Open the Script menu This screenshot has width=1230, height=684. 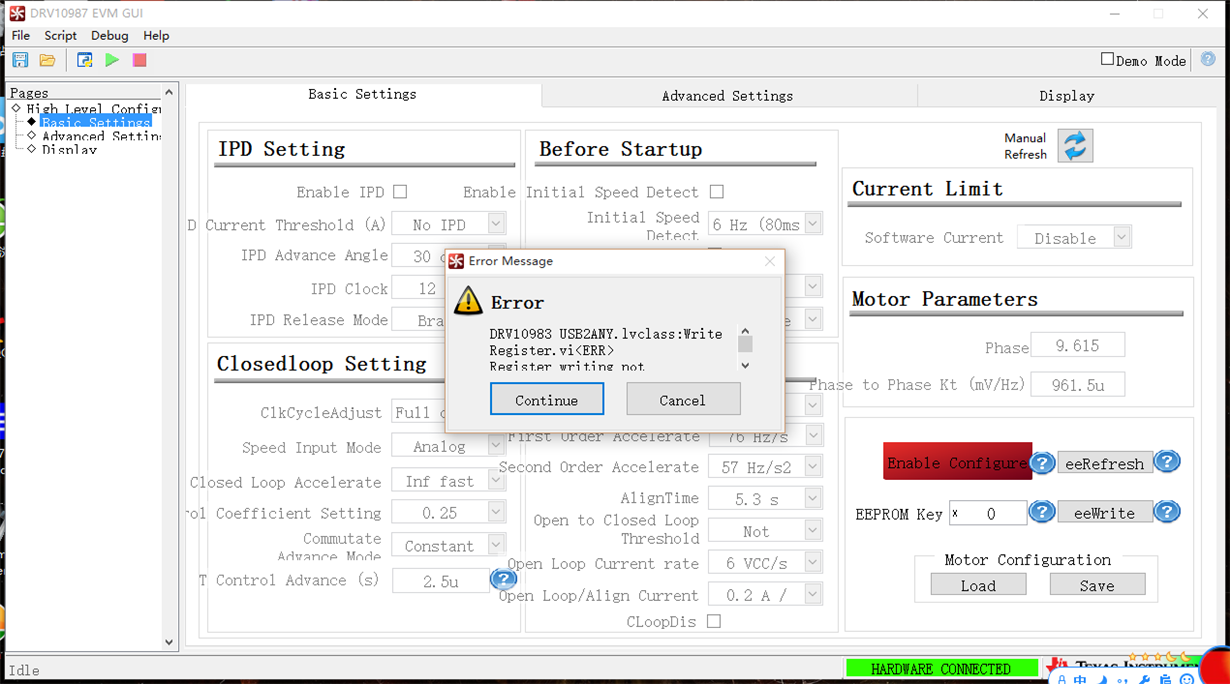[60, 35]
